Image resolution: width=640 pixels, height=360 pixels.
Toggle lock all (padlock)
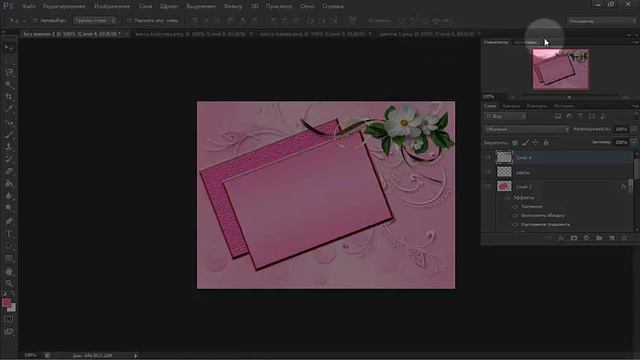(x=546, y=142)
